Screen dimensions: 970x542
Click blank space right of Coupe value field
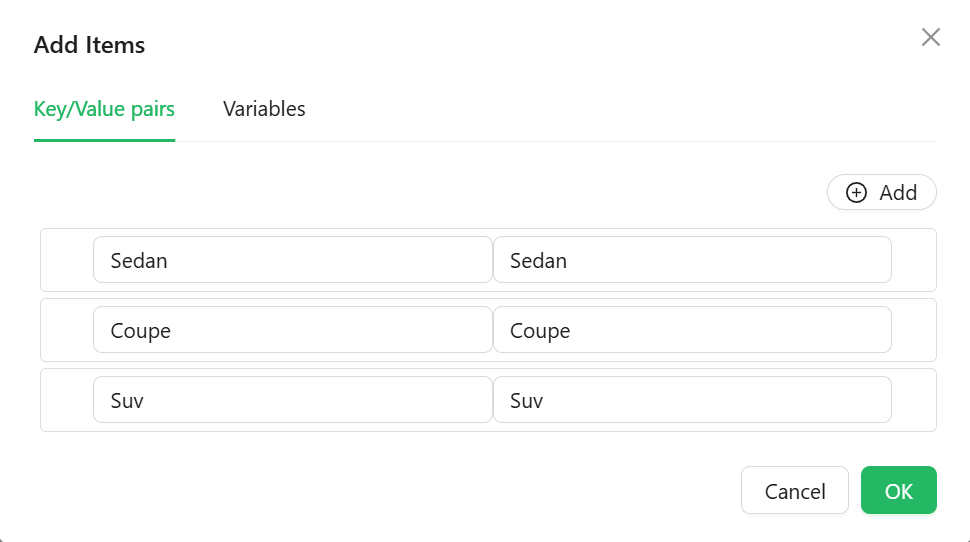914,330
